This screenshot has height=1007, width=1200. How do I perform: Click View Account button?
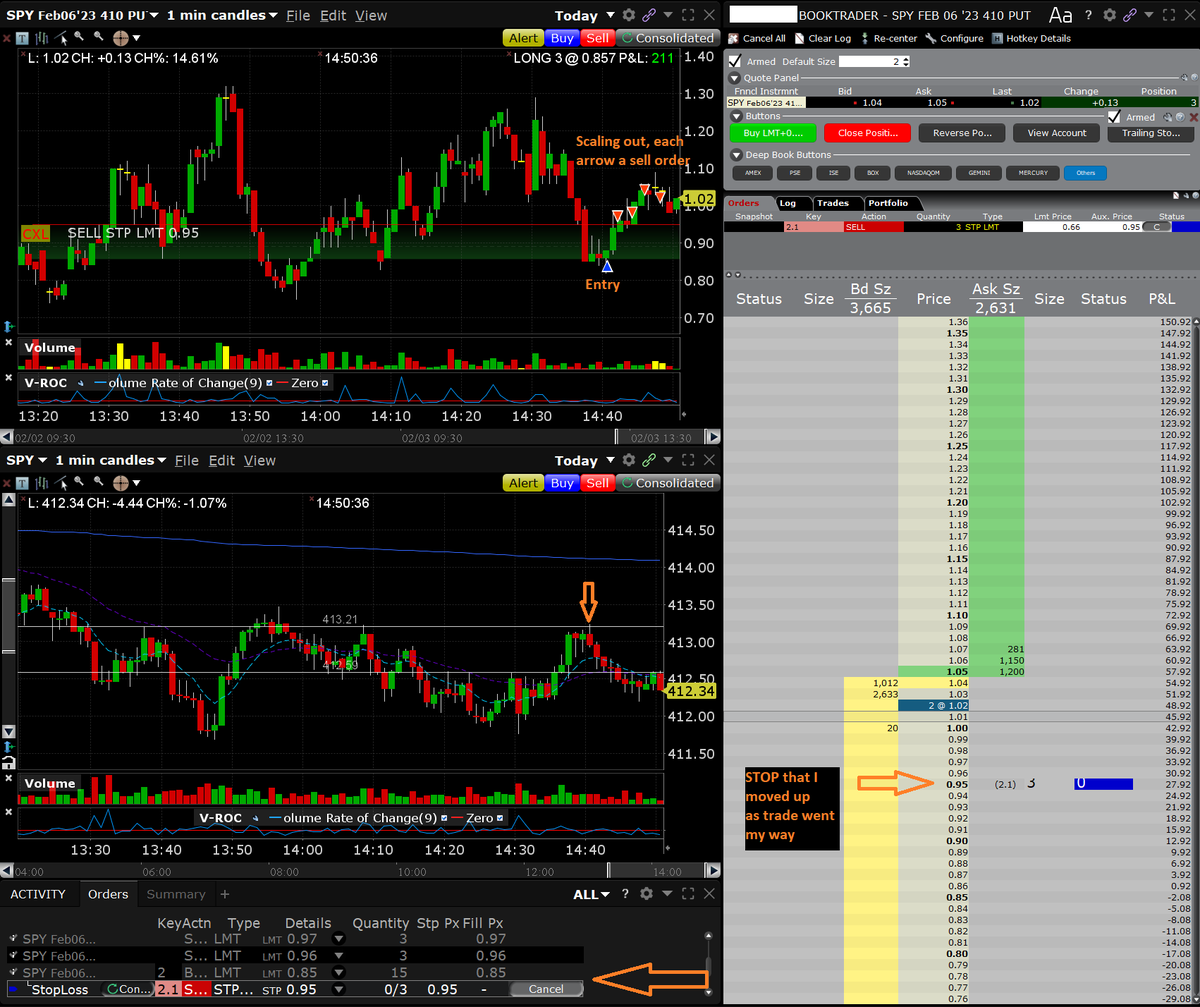click(1056, 133)
